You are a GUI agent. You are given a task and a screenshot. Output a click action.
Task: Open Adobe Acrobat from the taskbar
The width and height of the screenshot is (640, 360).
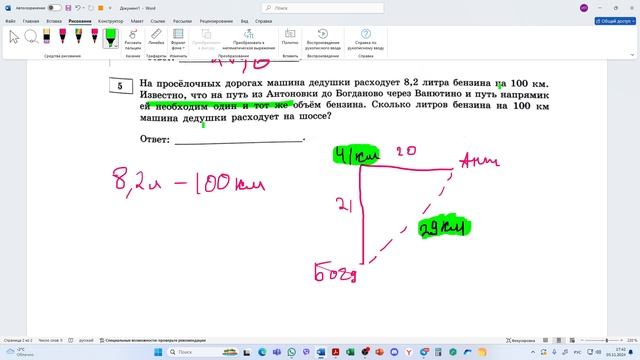coord(336,352)
